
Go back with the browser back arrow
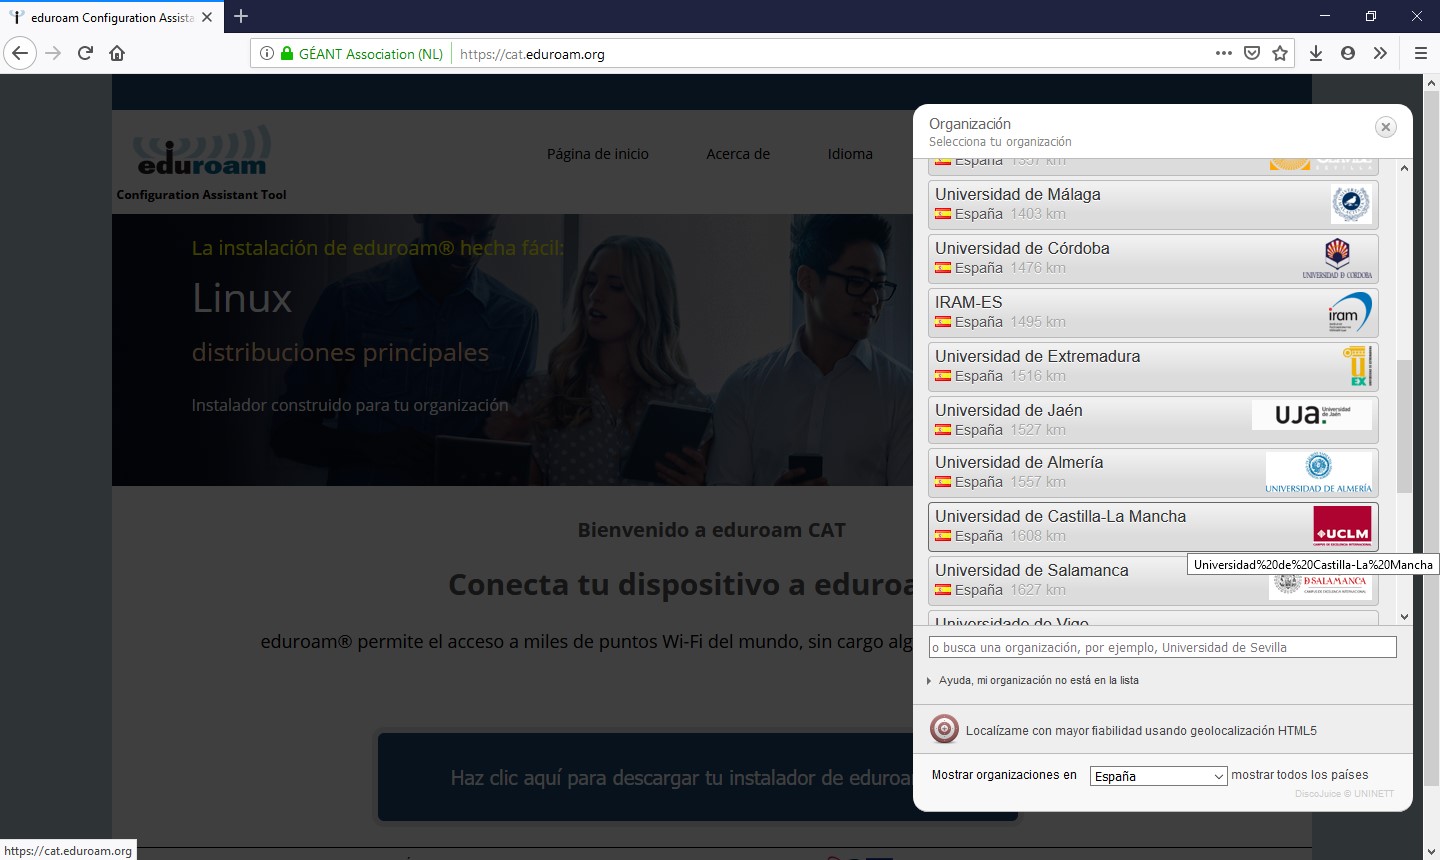[x=20, y=53]
